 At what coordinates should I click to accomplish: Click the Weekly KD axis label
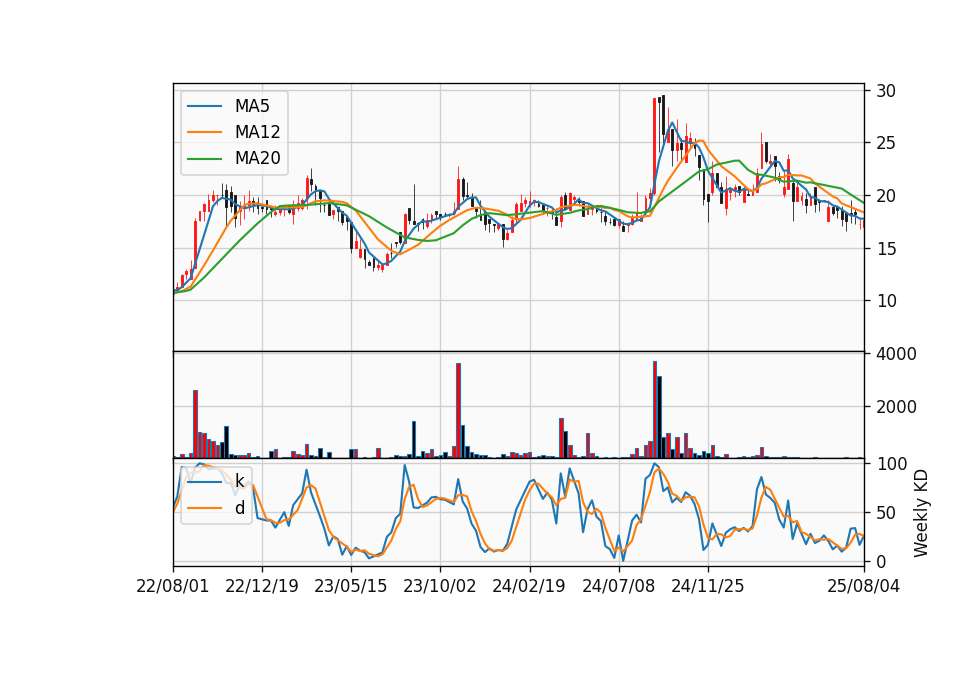point(921,514)
